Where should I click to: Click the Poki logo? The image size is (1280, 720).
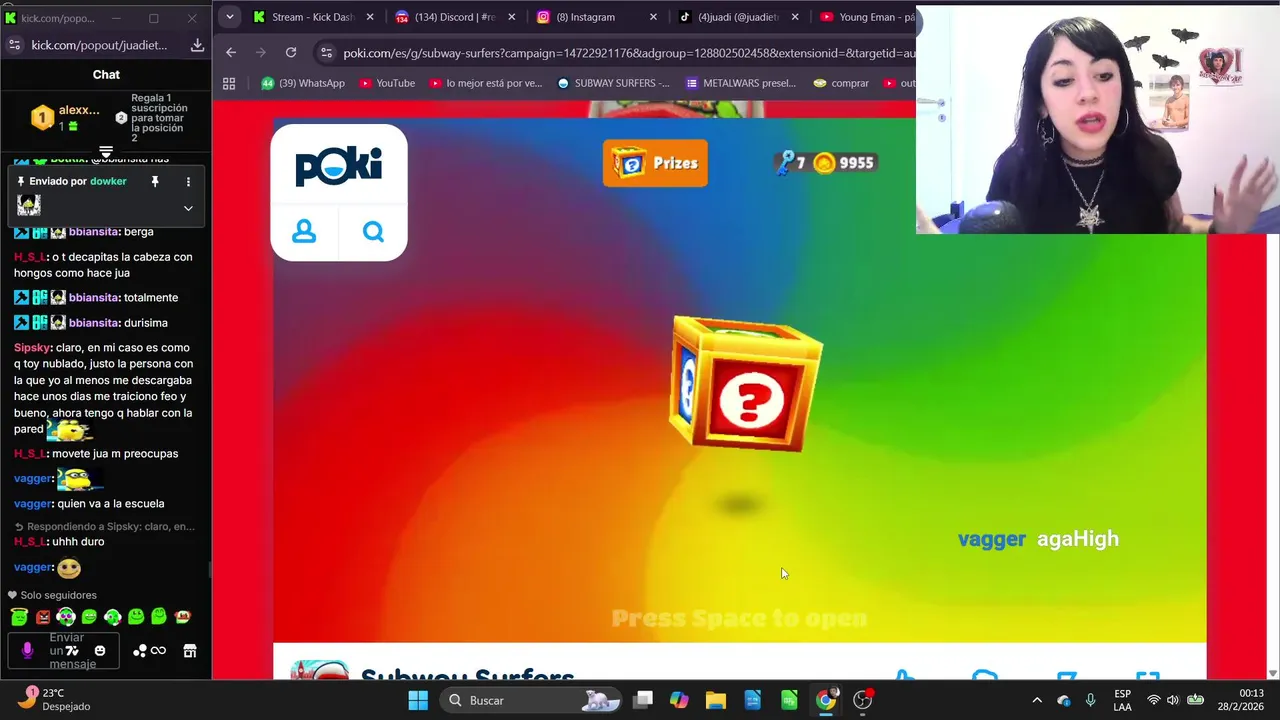coord(338,166)
